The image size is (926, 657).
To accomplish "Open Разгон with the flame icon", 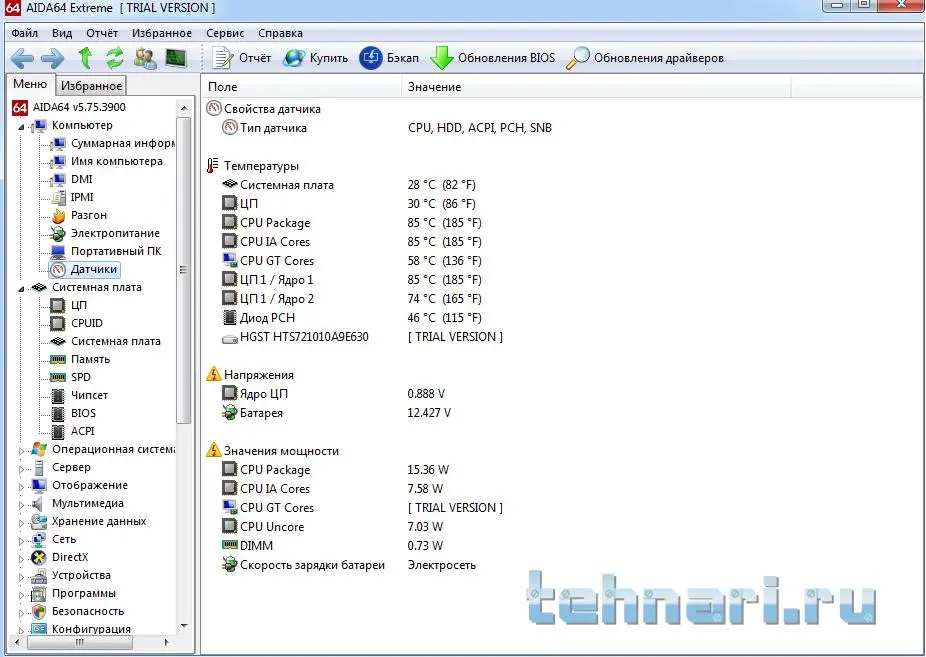I will click(79, 215).
